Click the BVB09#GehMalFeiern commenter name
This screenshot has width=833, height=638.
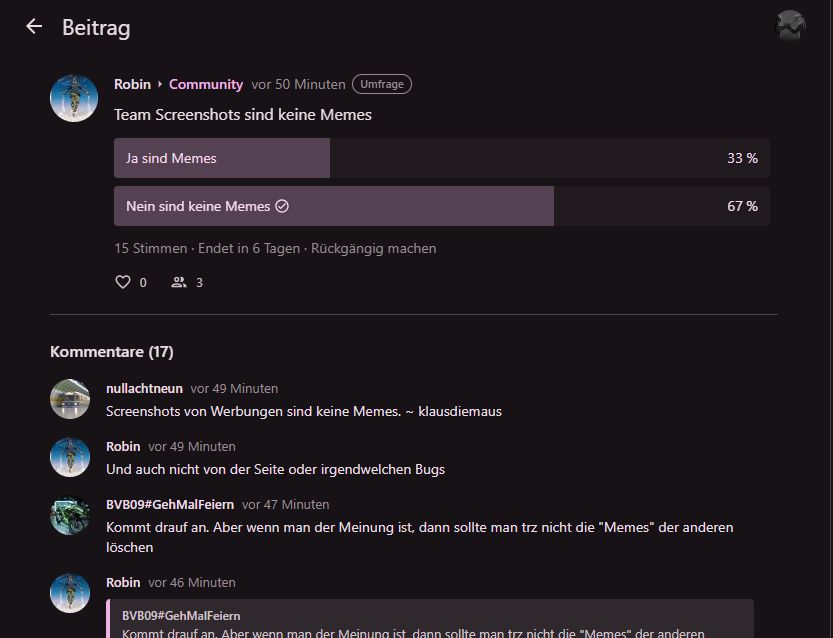[167, 505]
